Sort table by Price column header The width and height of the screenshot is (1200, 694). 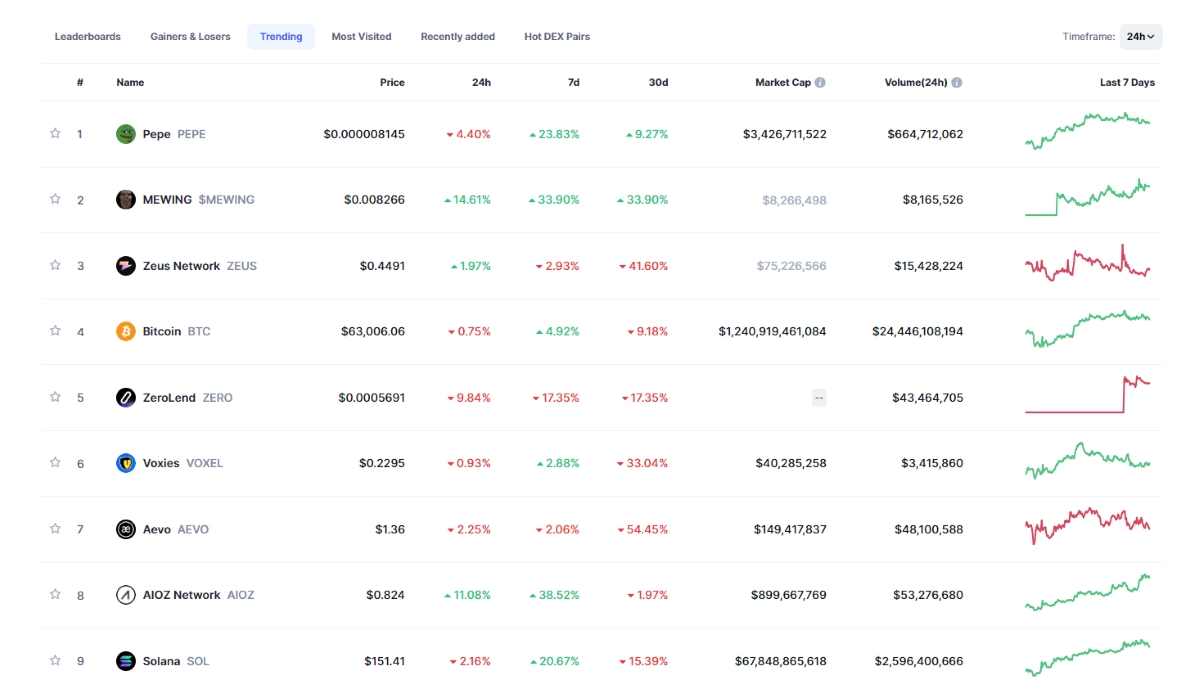(392, 82)
